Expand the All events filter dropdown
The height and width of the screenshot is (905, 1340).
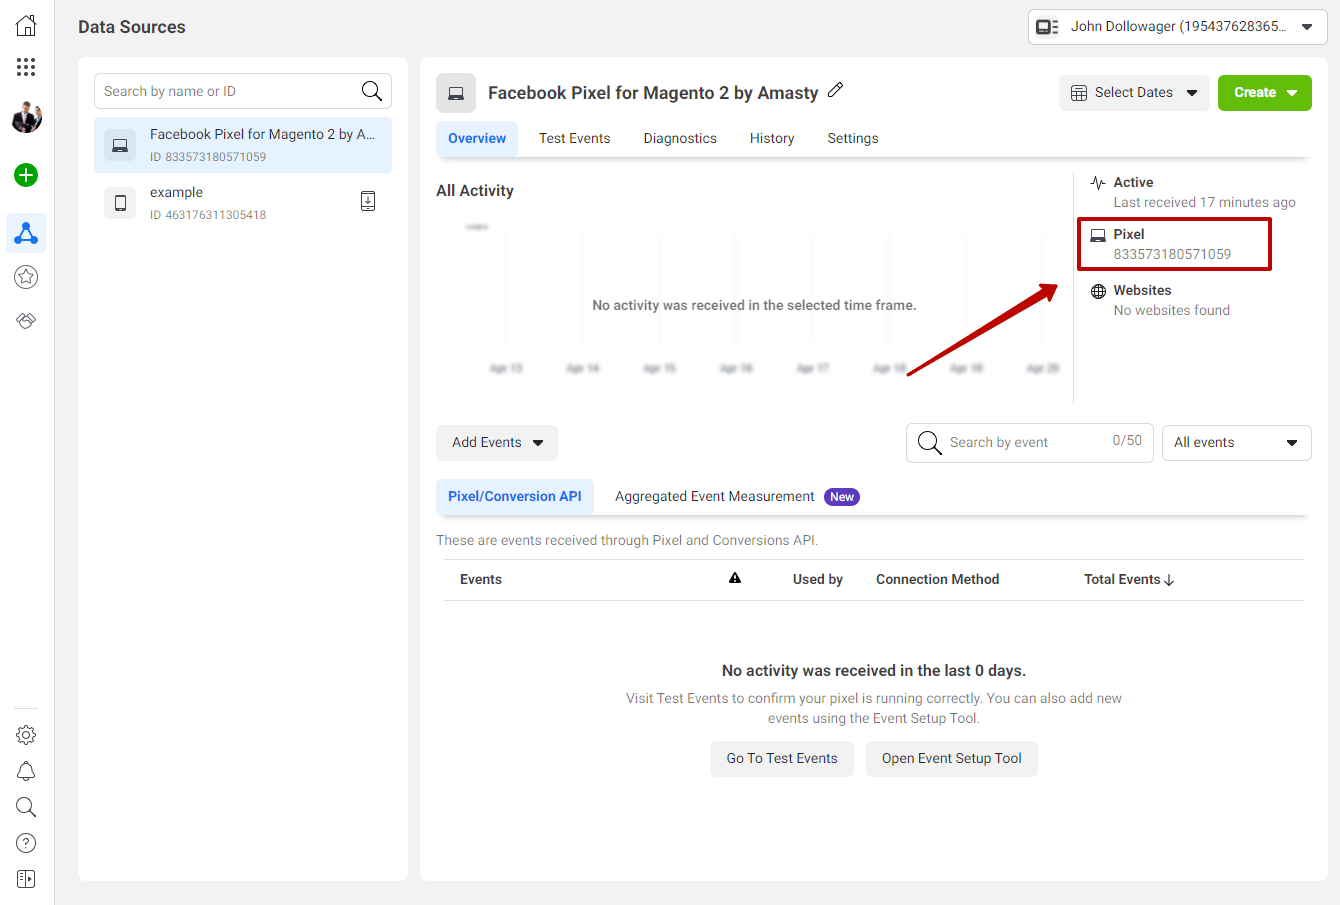point(1236,443)
